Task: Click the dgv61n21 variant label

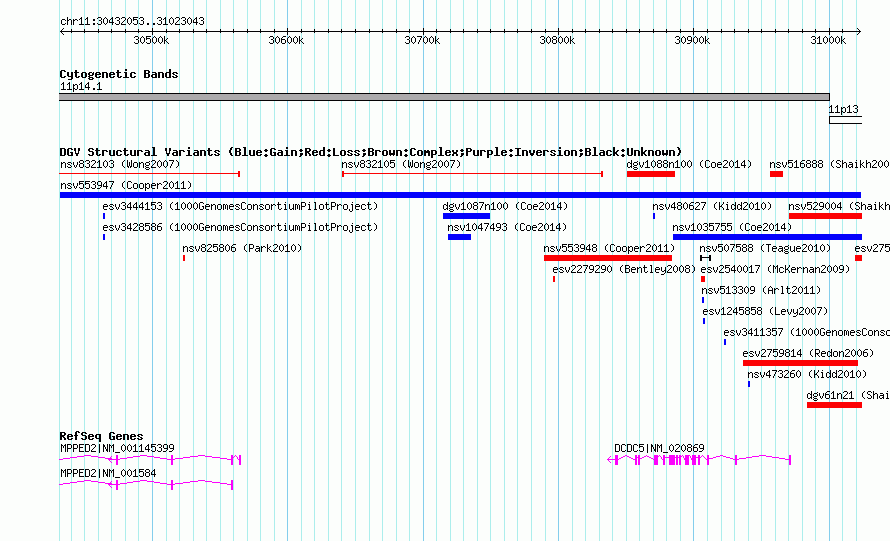Action: click(x=848, y=395)
